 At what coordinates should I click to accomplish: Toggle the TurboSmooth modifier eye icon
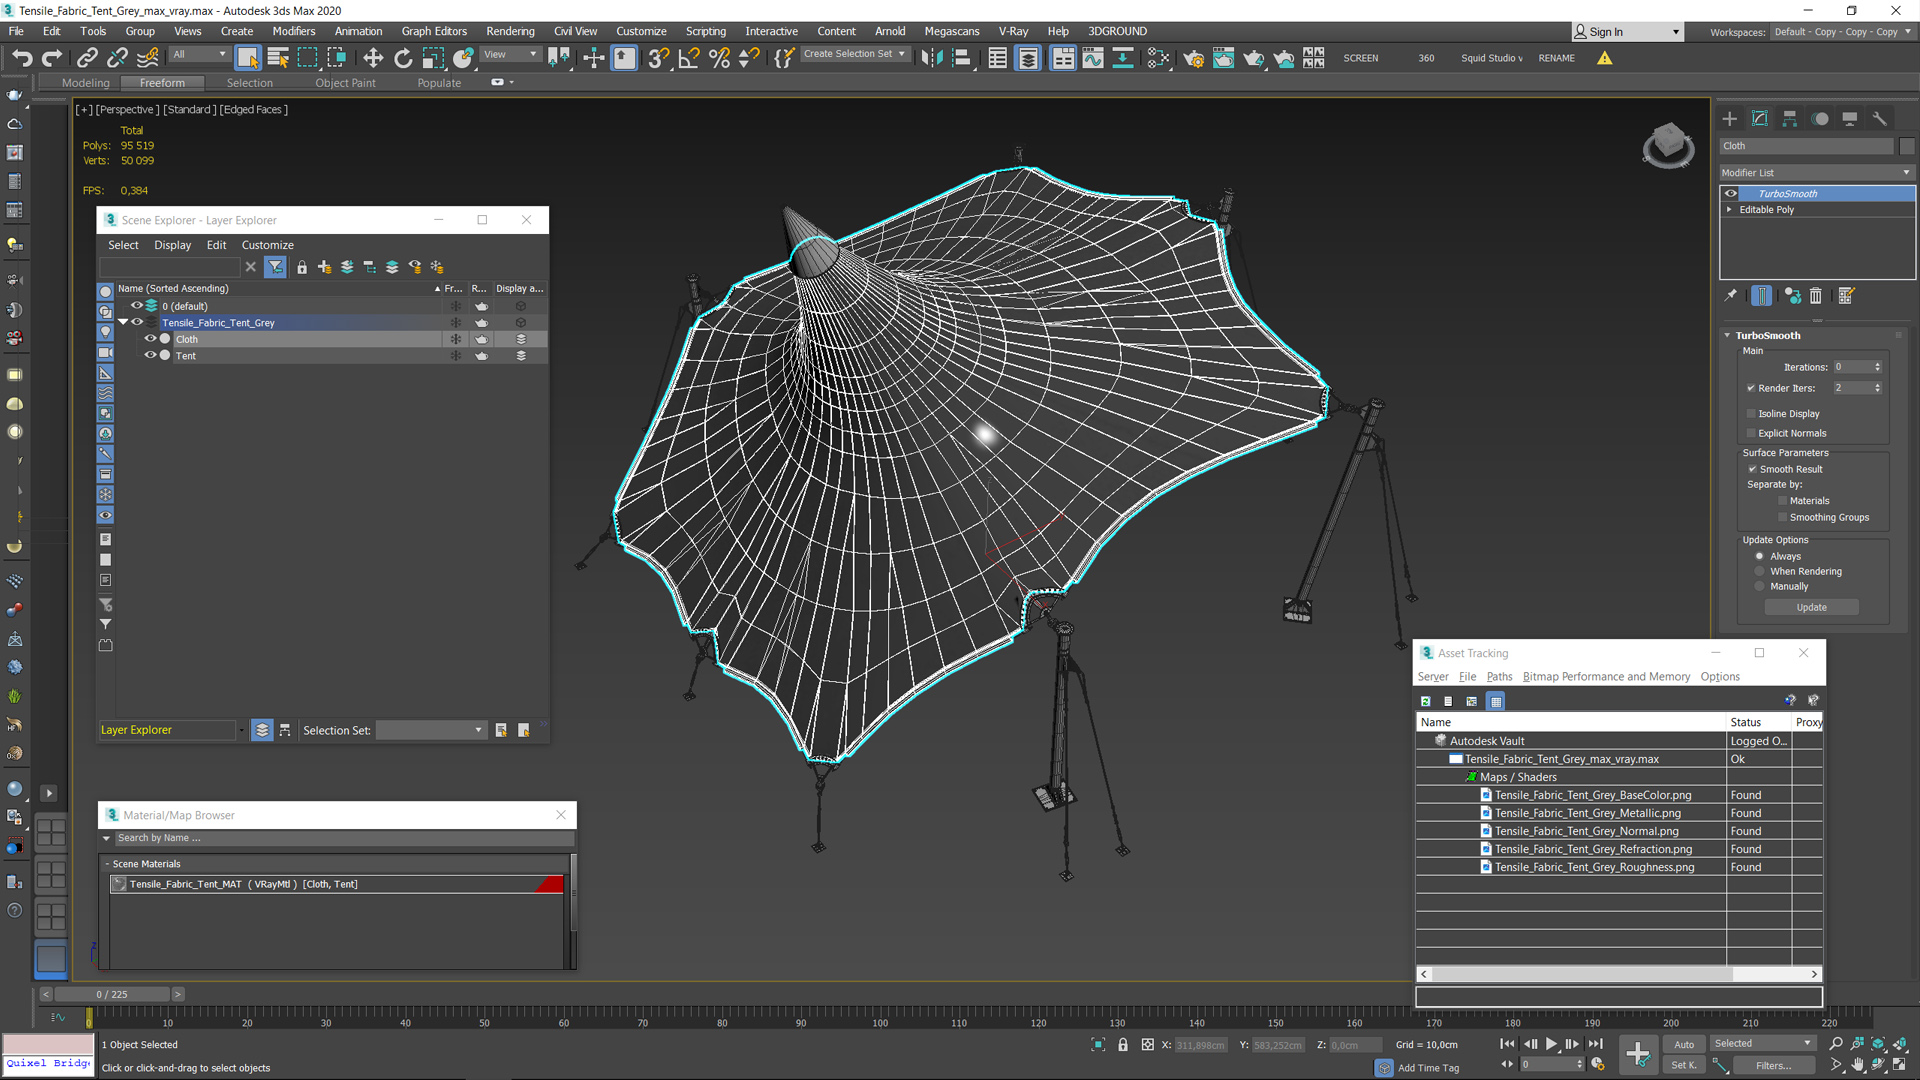(x=1731, y=194)
